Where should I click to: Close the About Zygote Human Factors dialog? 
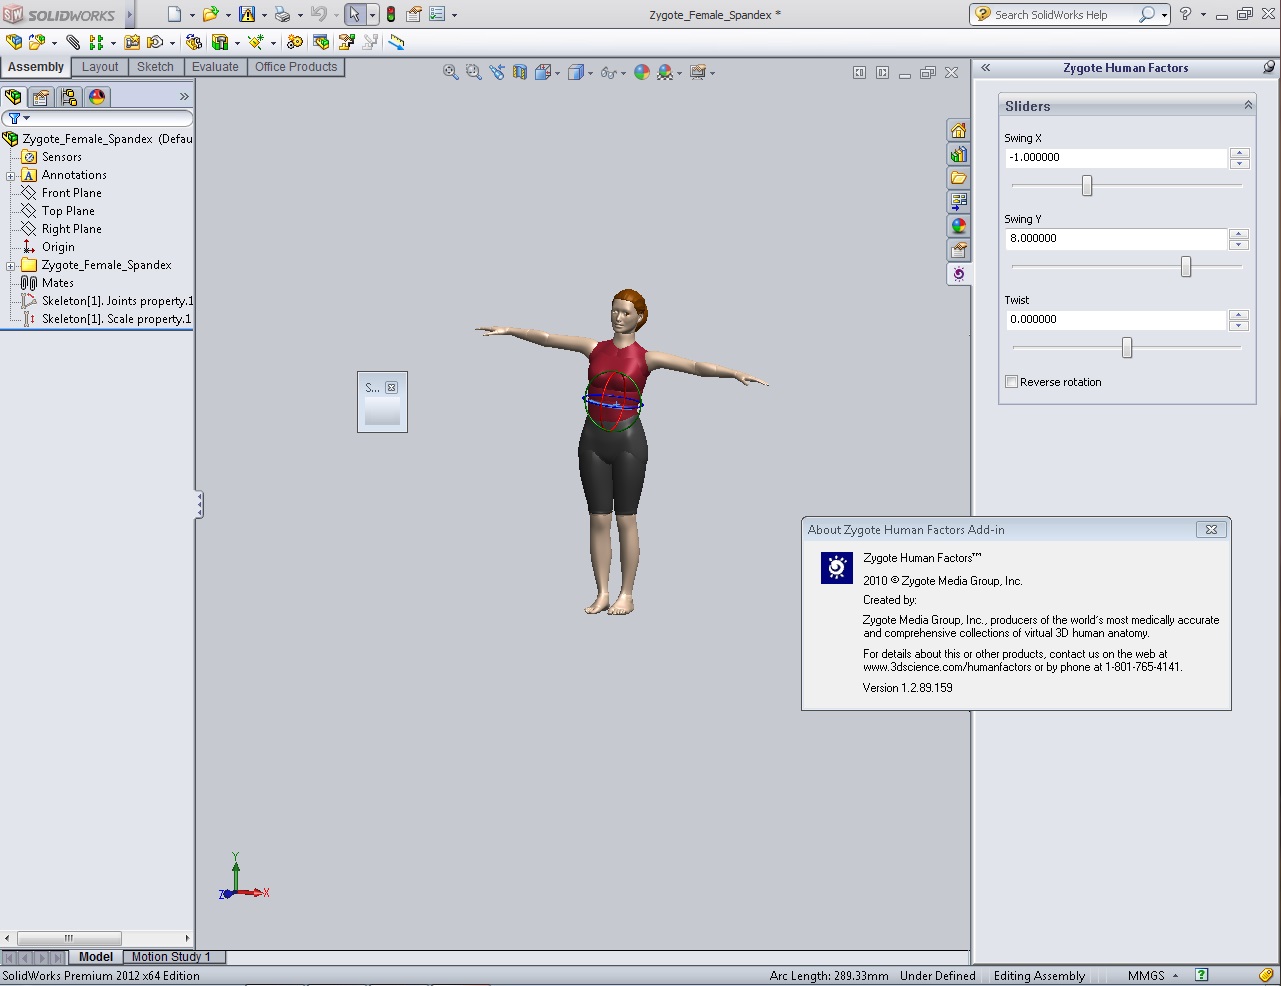click(x=1211, y=530)
